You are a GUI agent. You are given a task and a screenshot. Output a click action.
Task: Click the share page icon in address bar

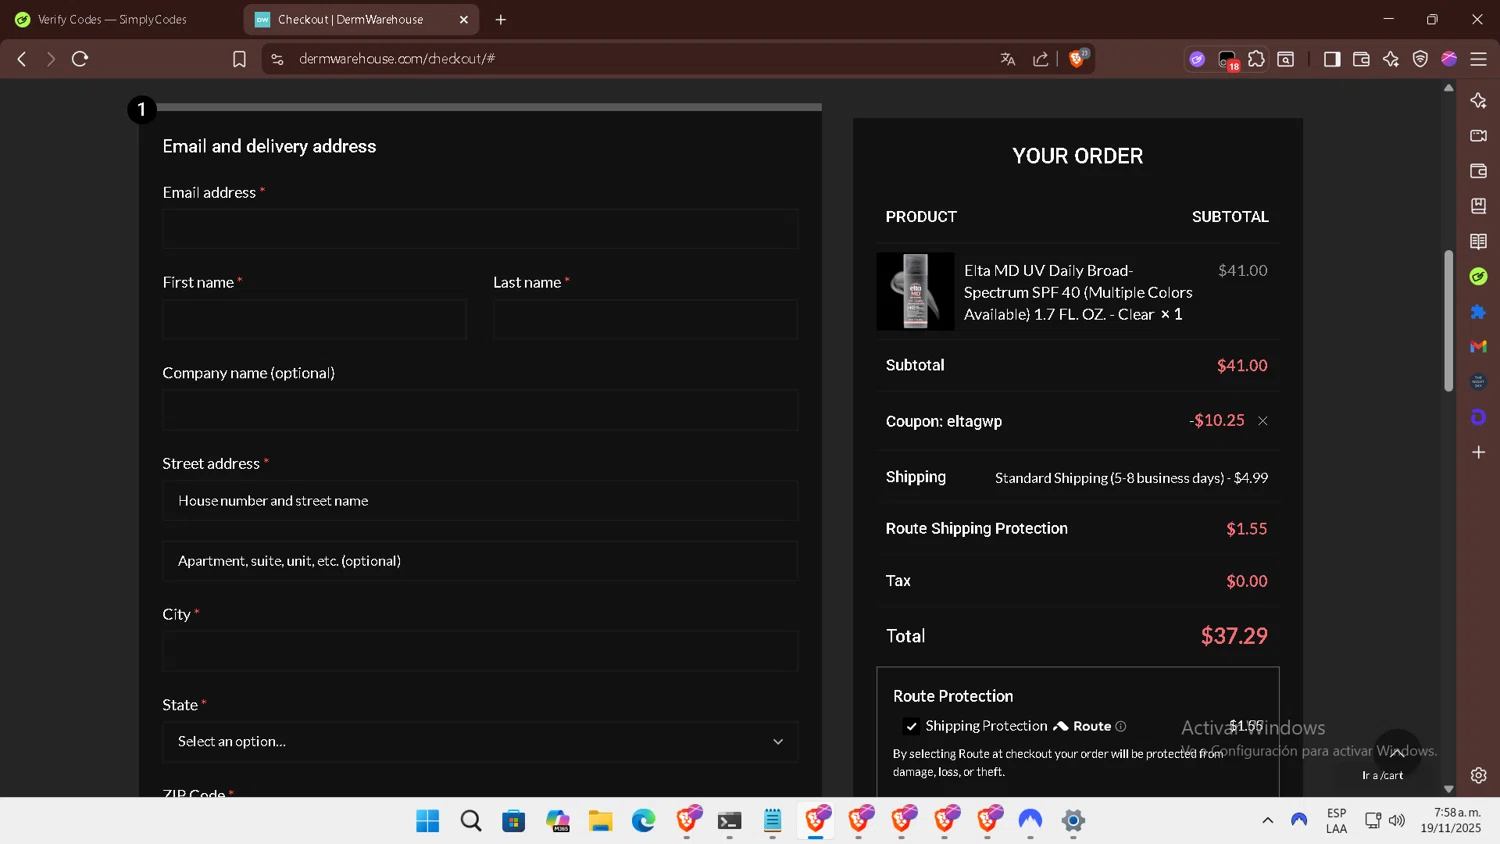1041,59
